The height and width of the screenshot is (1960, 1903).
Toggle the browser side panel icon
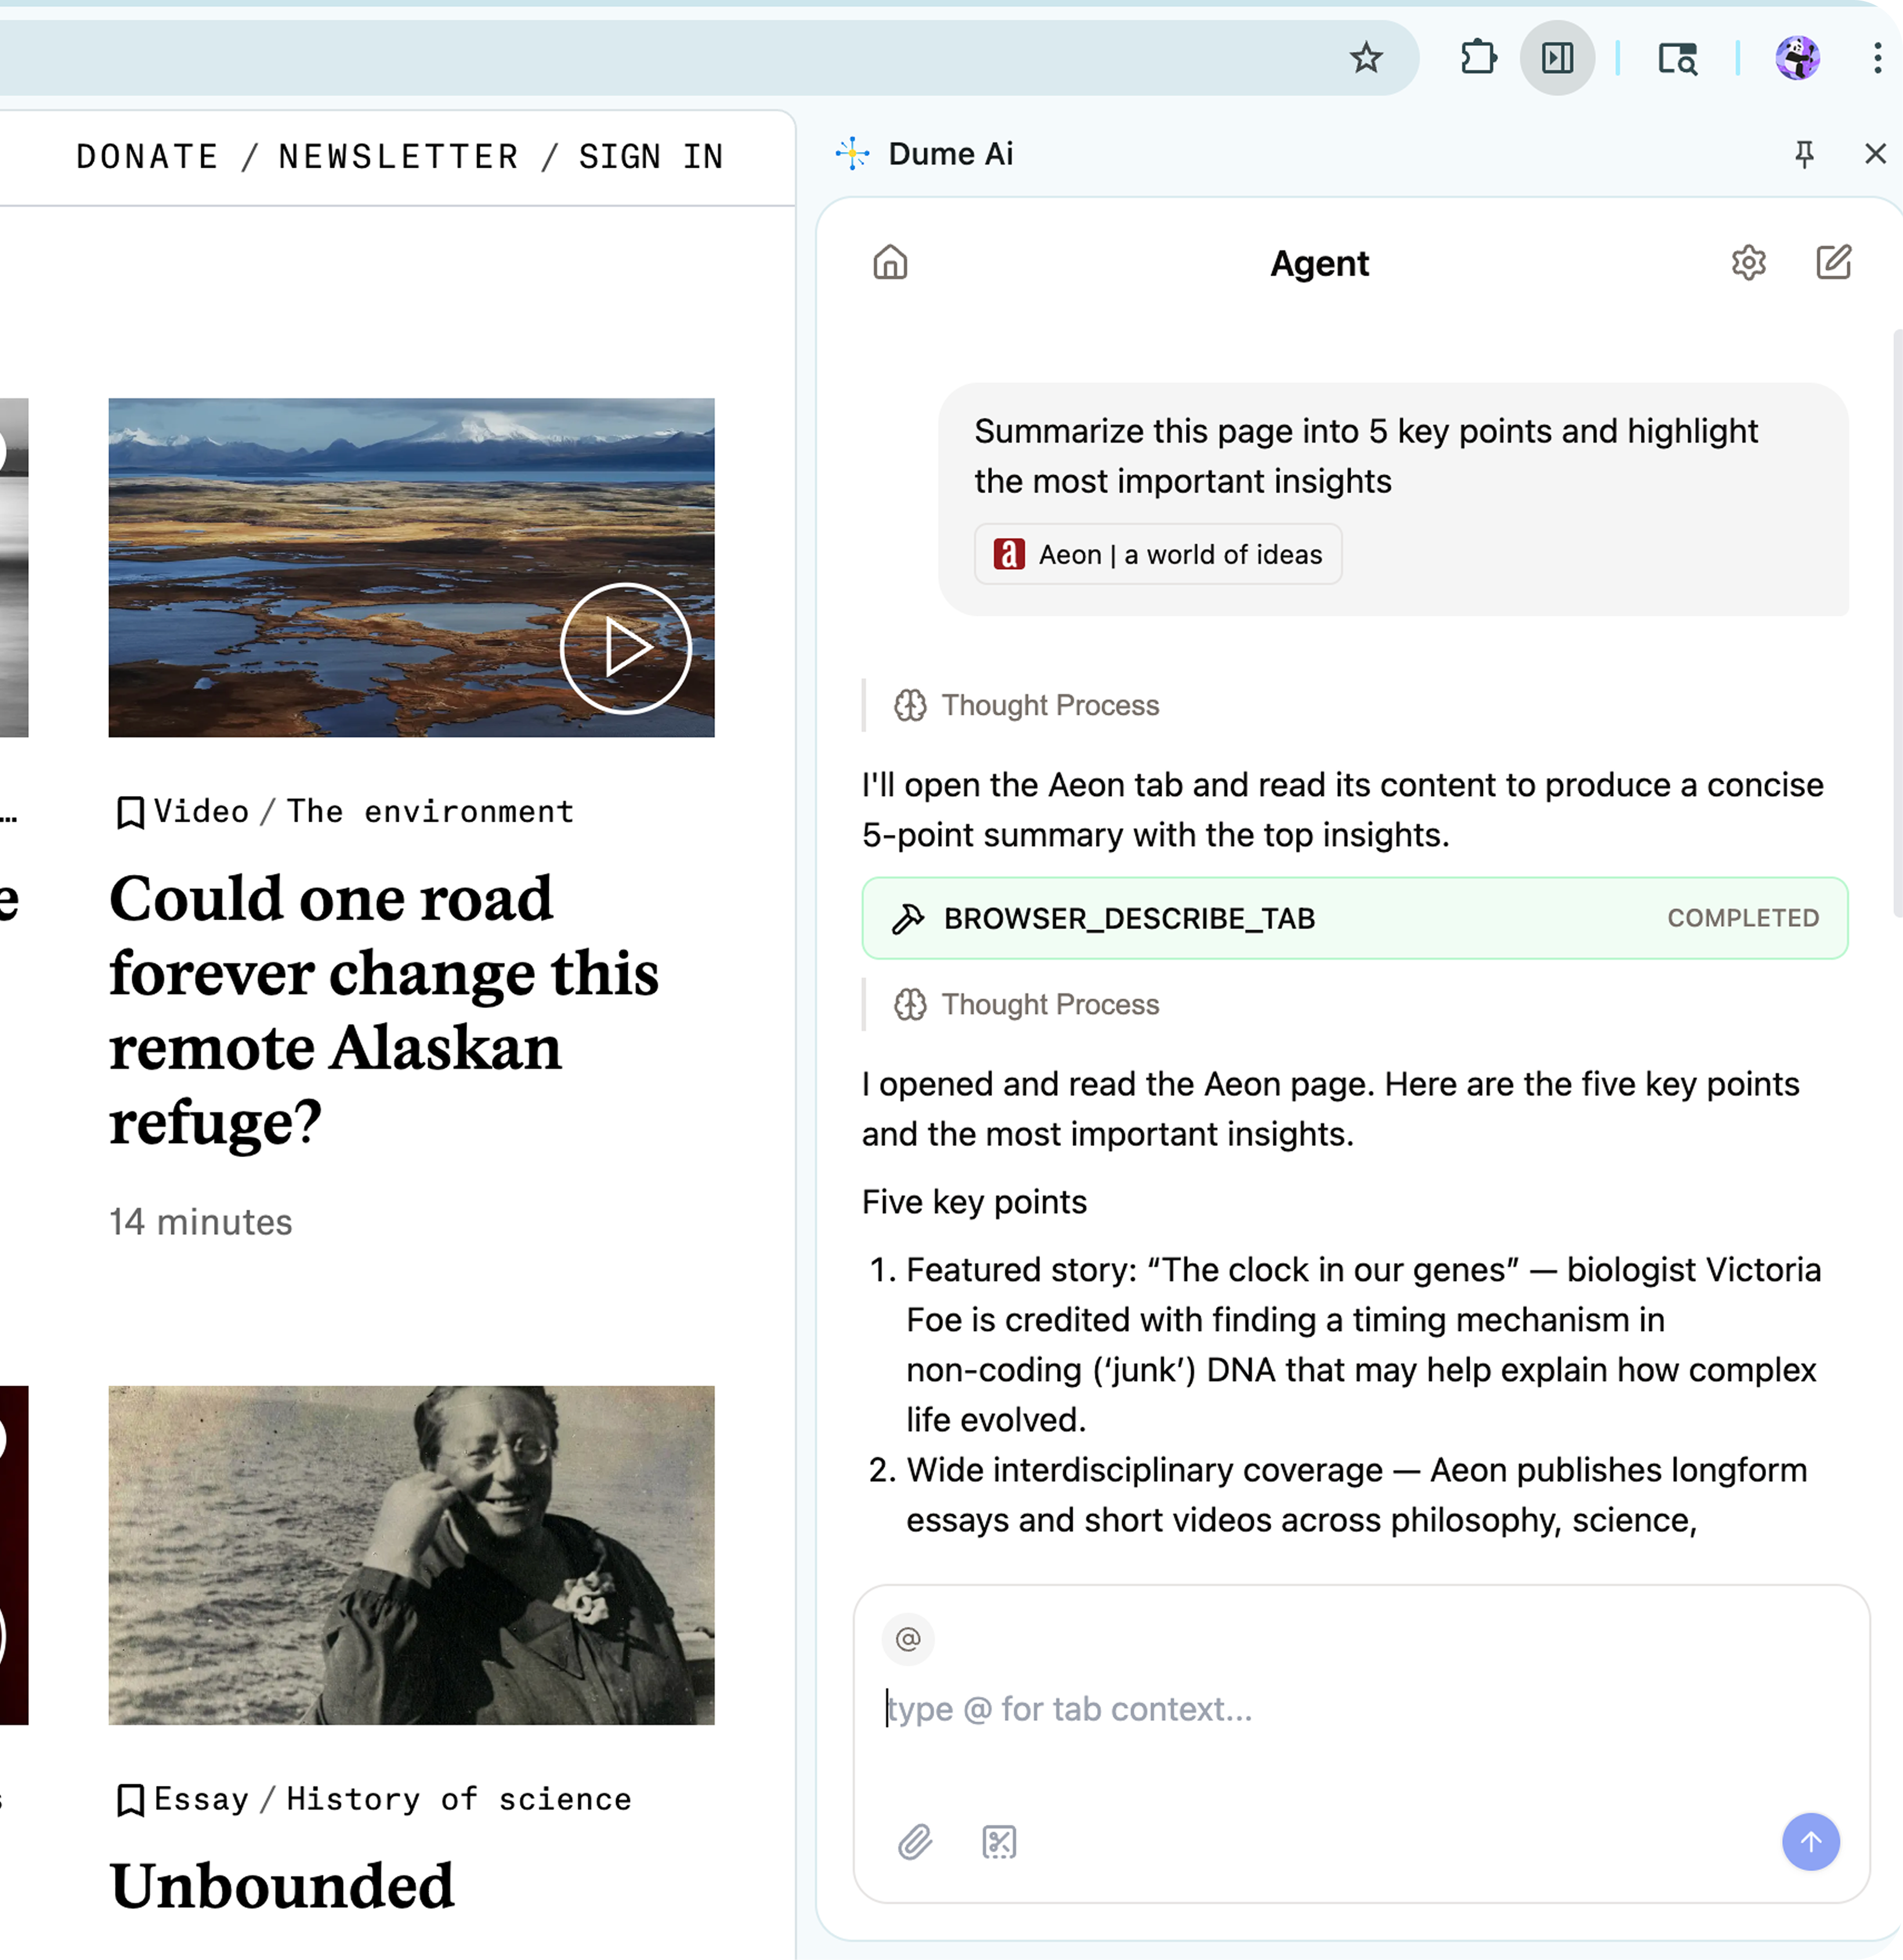[x=1557, y=58]
